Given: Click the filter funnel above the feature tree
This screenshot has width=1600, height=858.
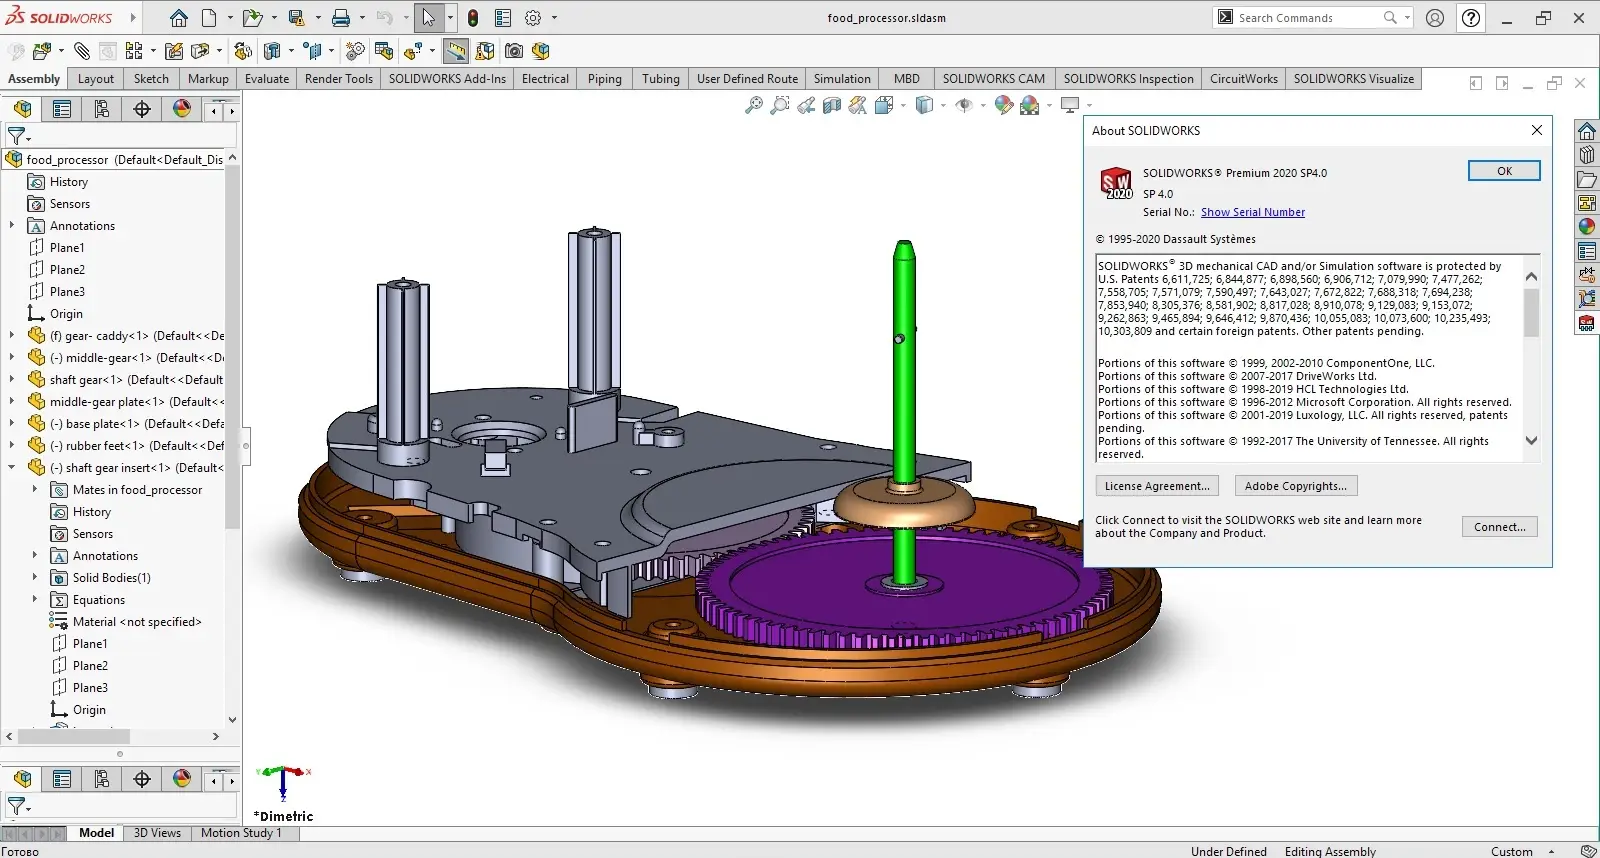Looking at the screenshot, I should click(x=16, y=135).
